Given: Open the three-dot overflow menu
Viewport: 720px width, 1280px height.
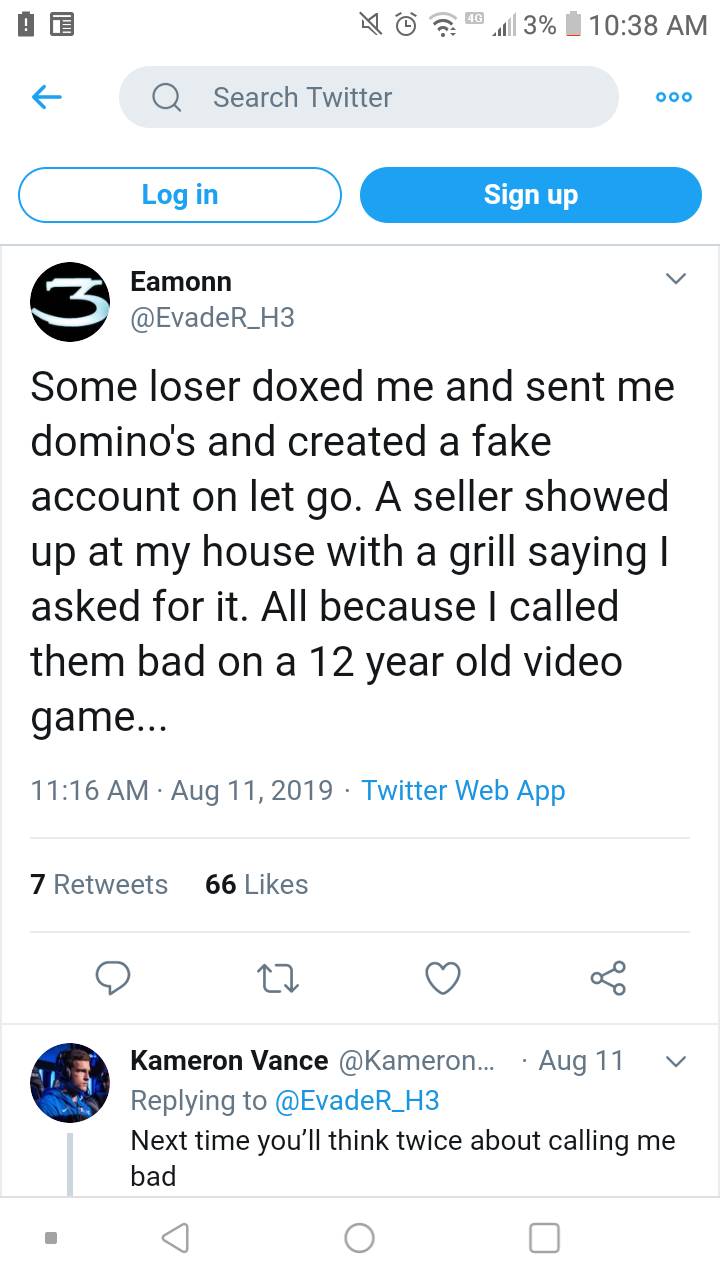Looking at the screenshot, I should click(x=673, y=97).
